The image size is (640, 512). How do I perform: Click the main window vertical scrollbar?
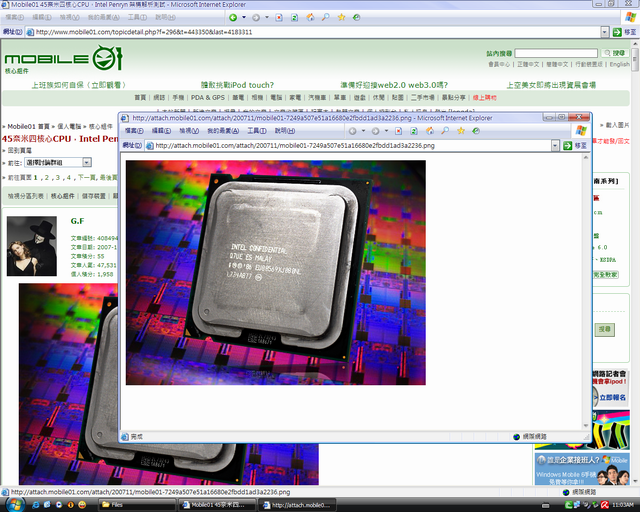(635, 265)
